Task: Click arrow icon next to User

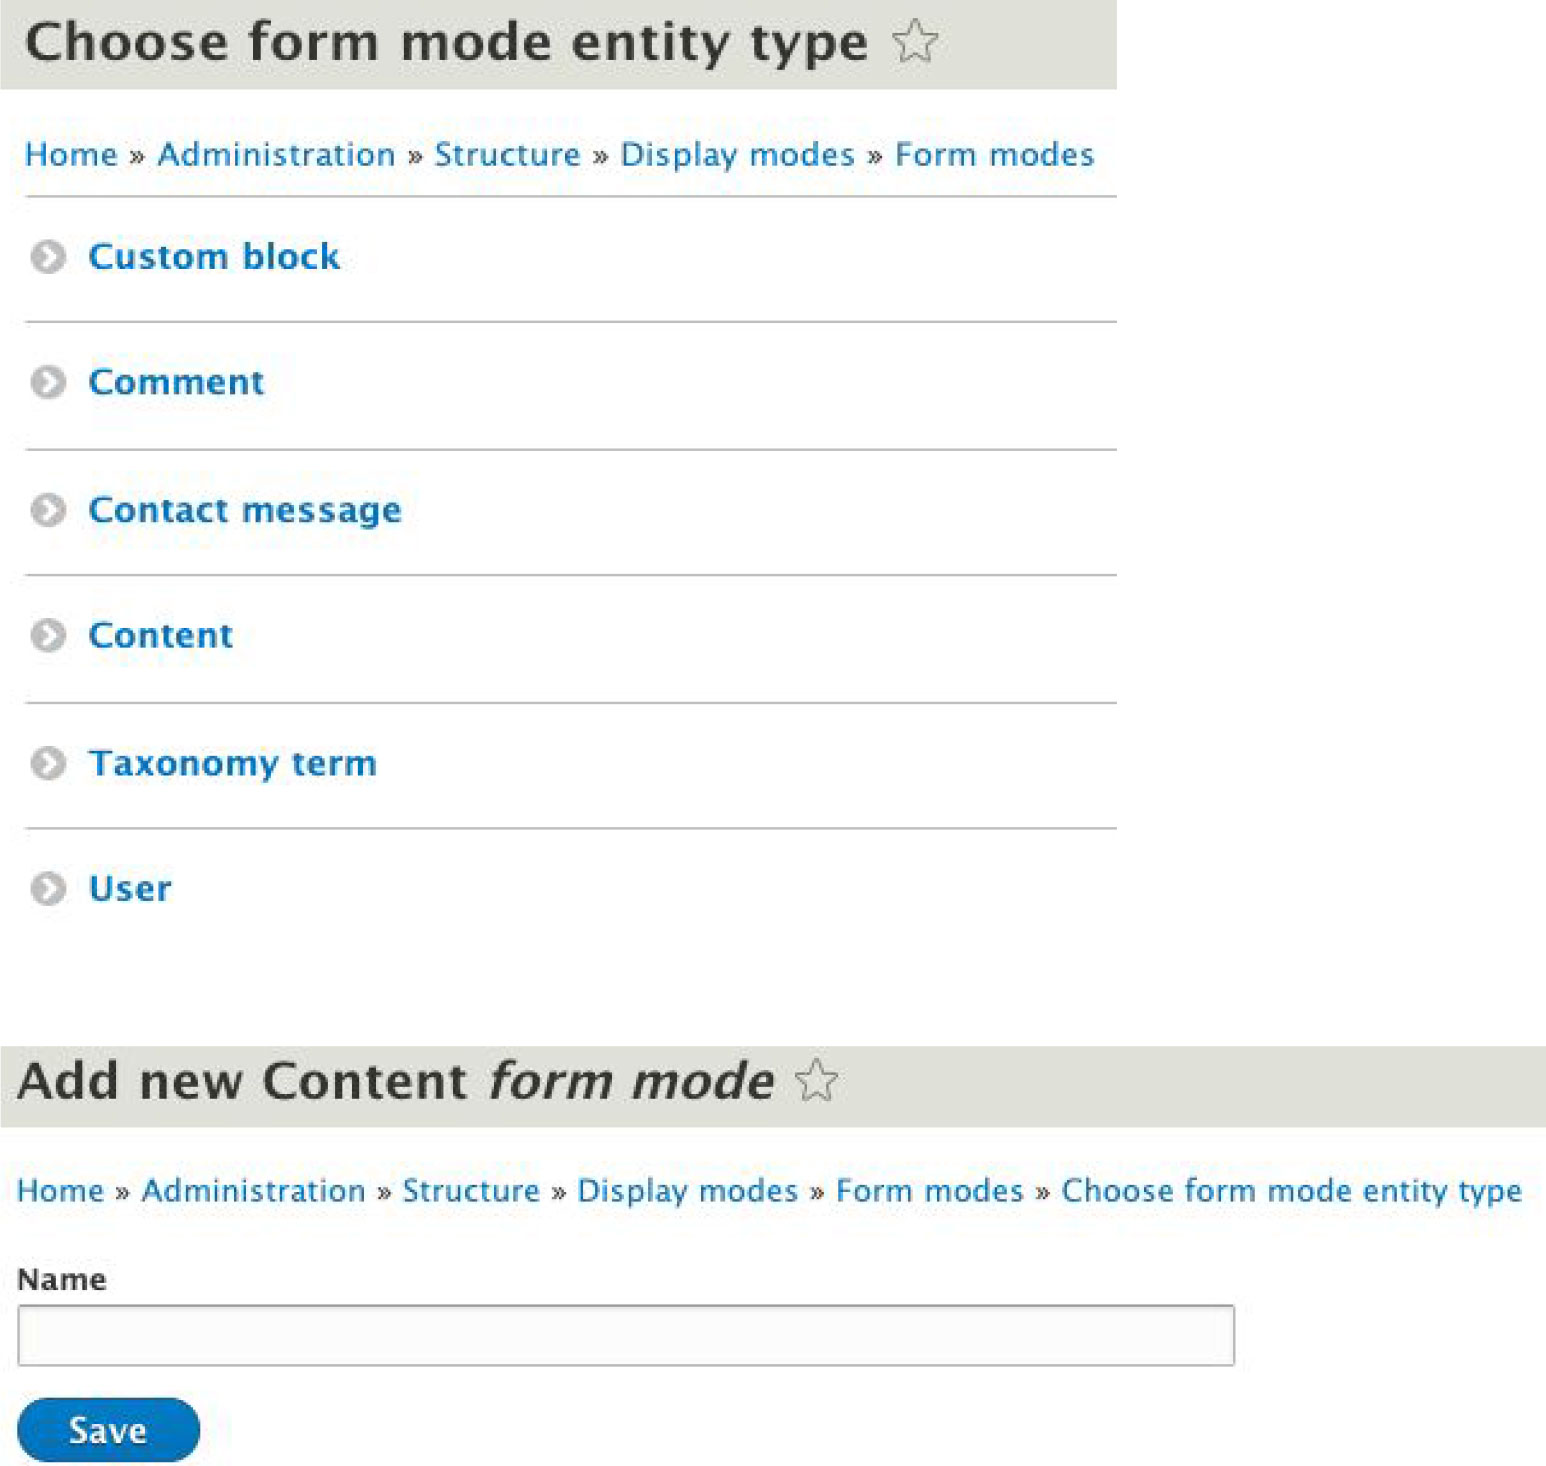Action: (x=48, y=888)
